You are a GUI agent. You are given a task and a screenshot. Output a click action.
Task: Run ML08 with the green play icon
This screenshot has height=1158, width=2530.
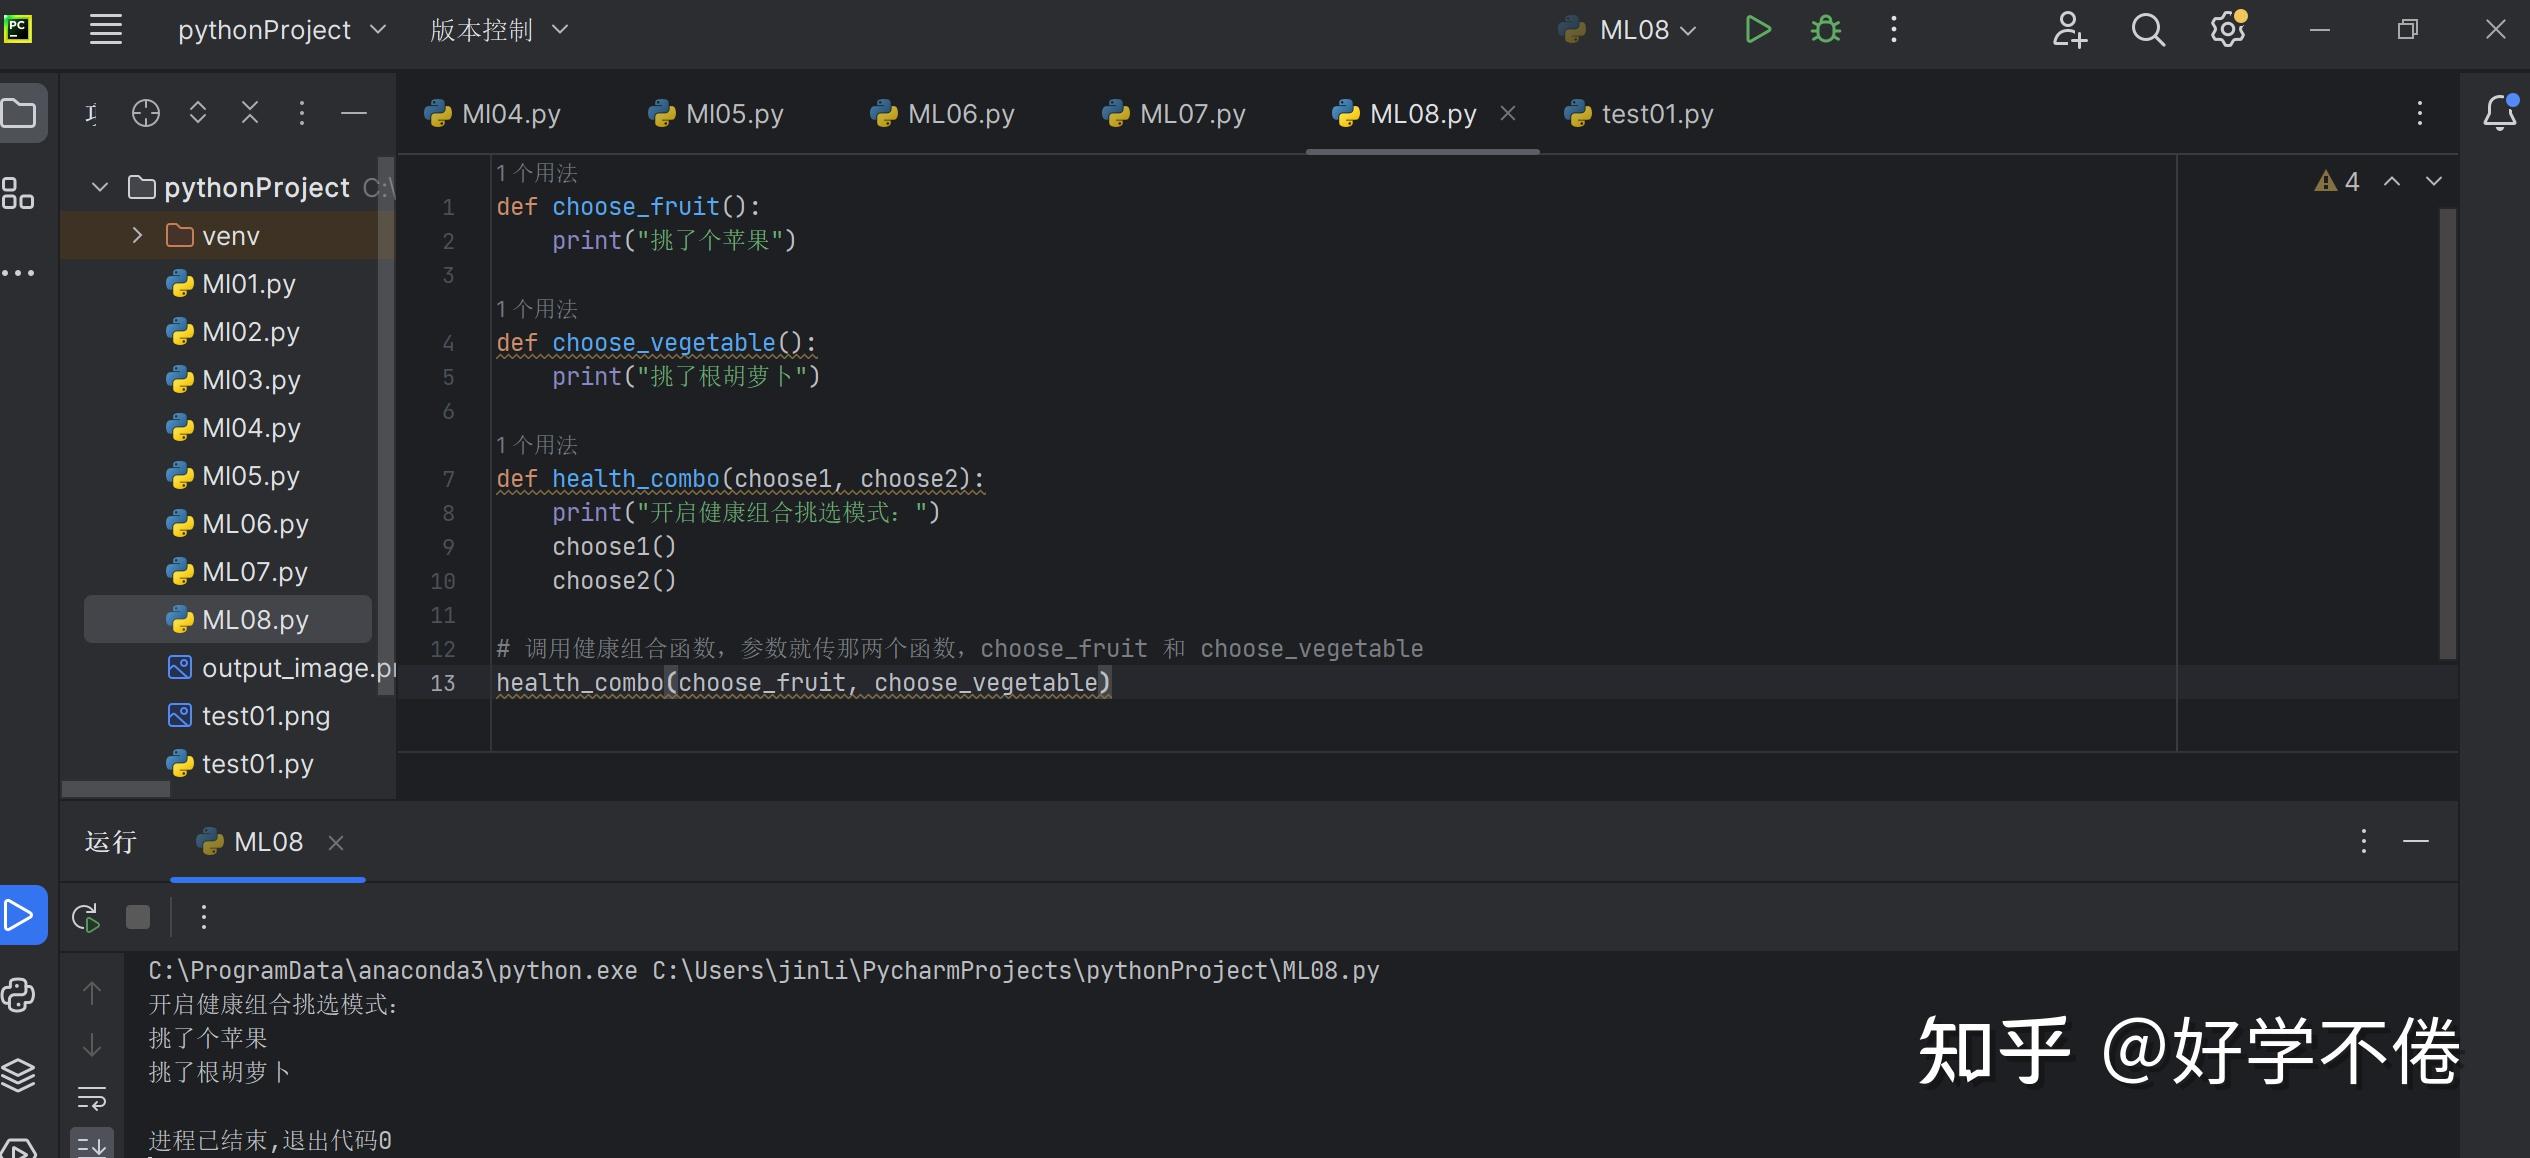(1758, 30)
